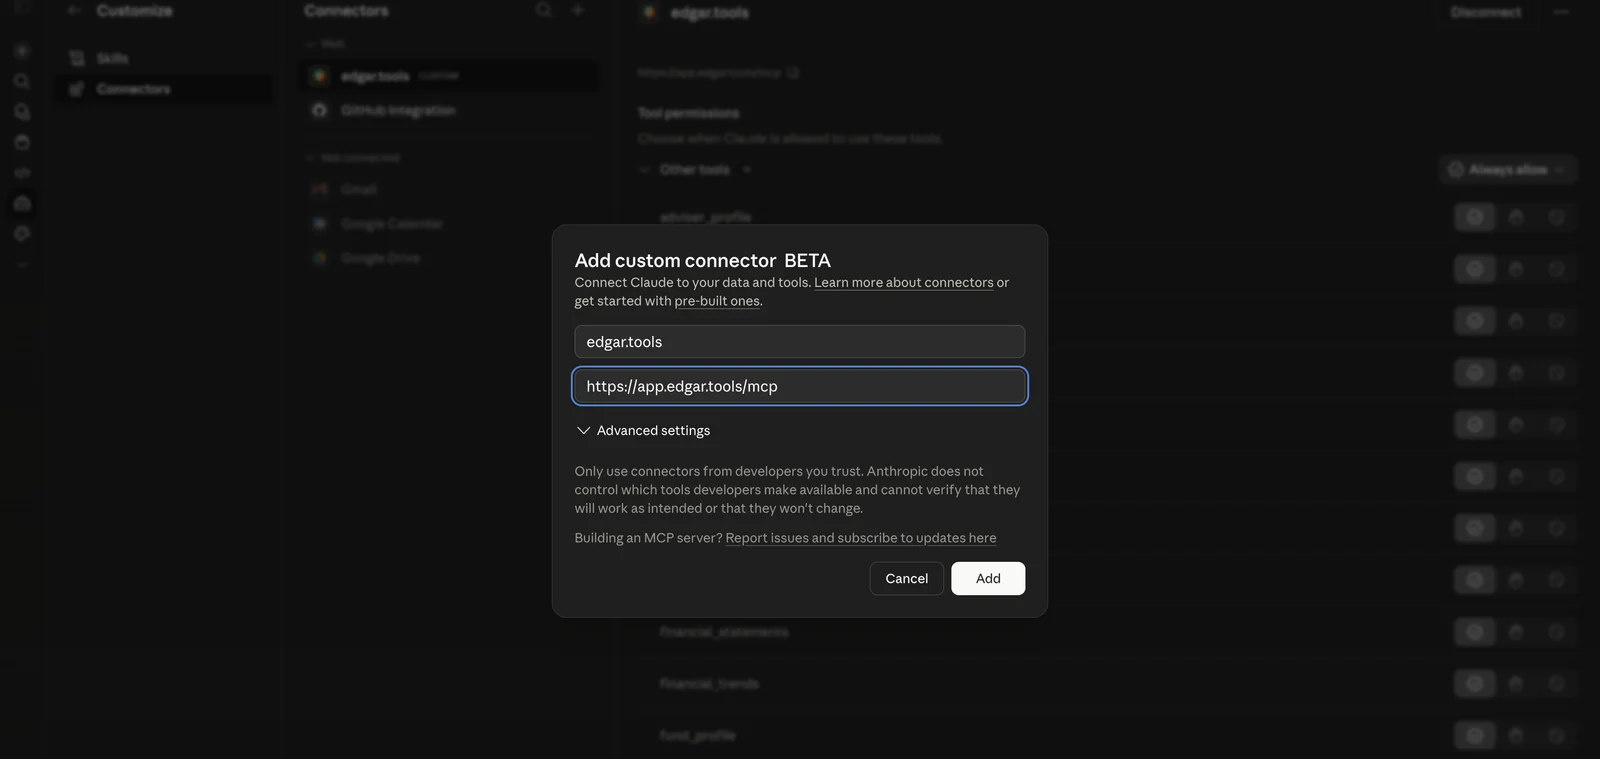
Task: Click the copy icon next to connector URL
Action: tap(793, 73)
